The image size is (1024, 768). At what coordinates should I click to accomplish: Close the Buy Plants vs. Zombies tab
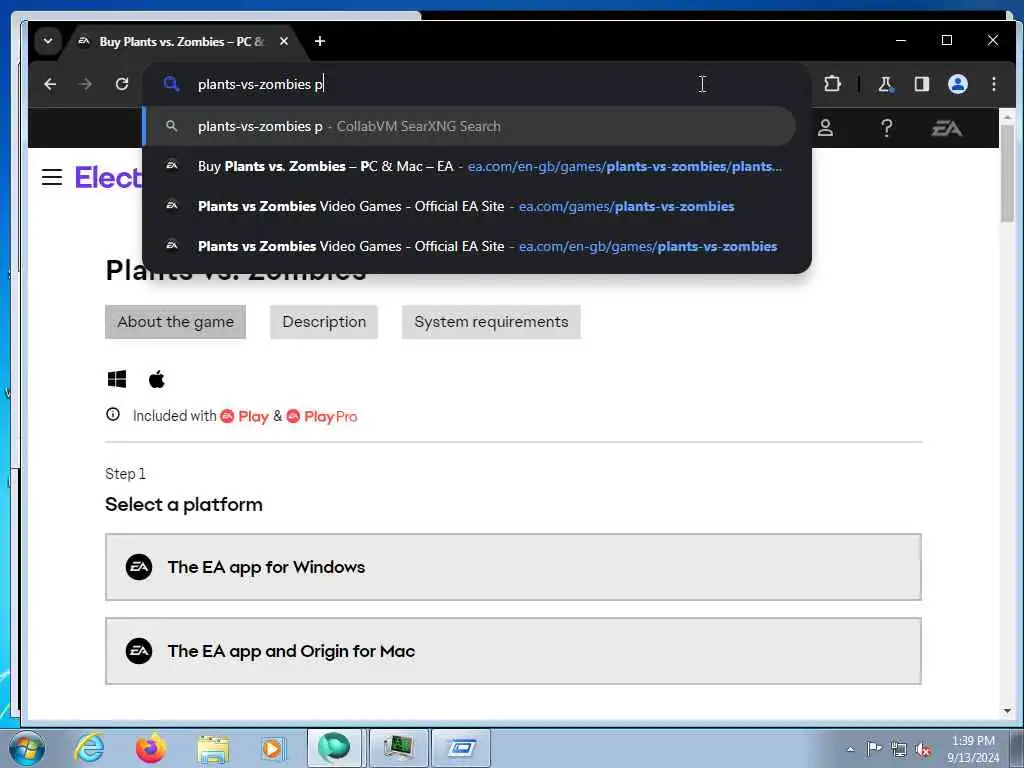pyautogui.click(x=284, y=41)
